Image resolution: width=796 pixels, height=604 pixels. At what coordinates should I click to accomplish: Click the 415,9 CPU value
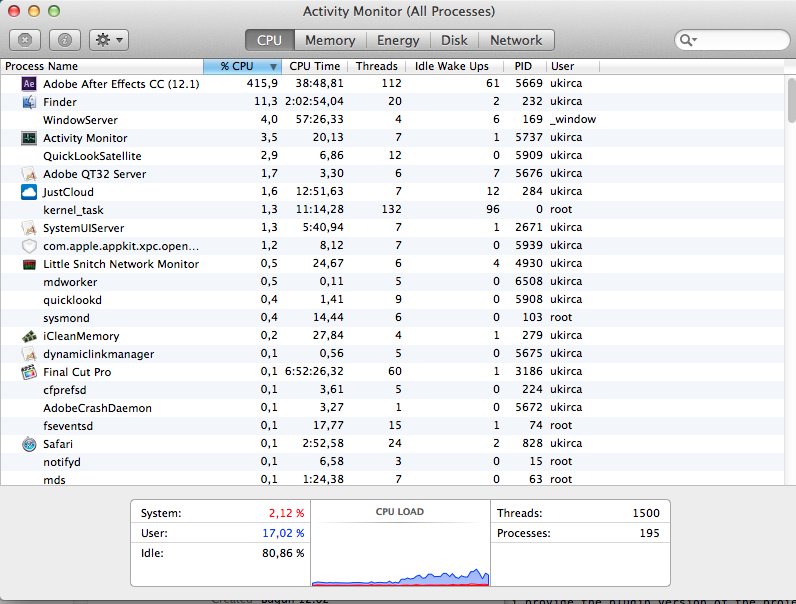point(262,83)
